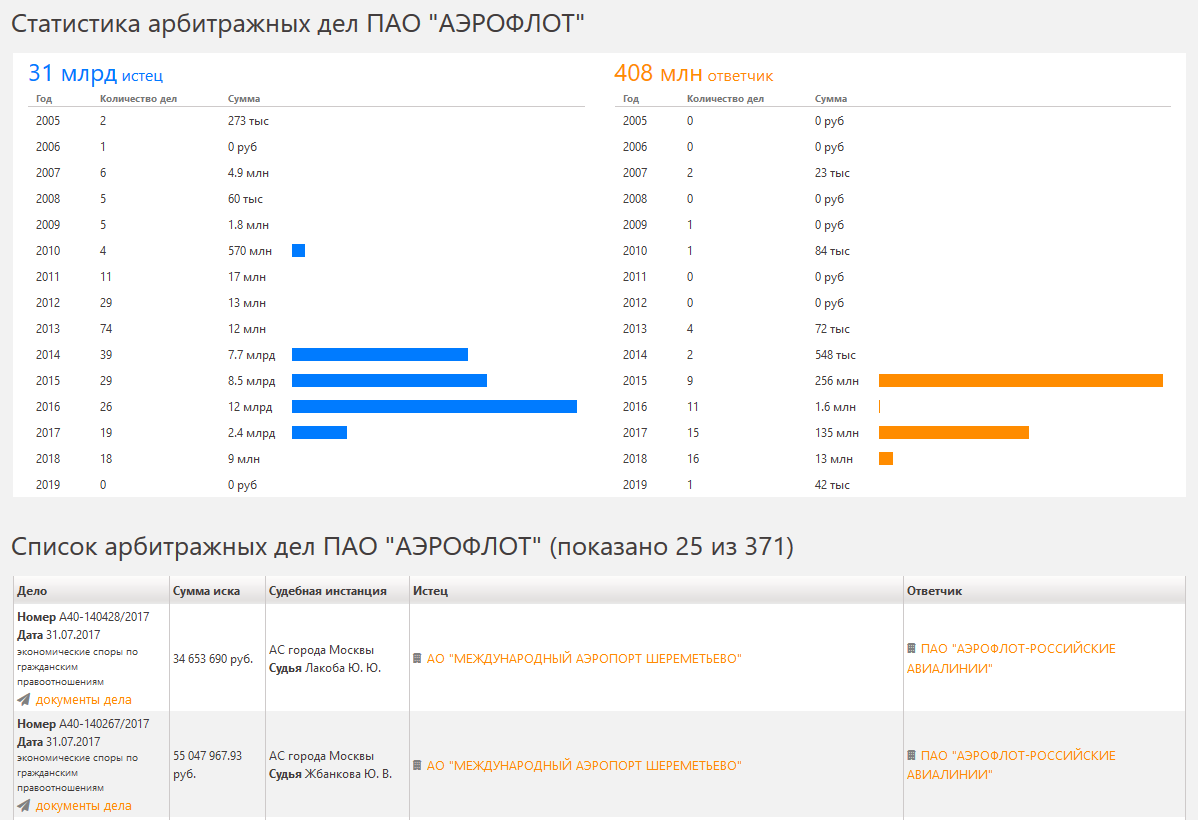Click judge name 'Жбанкова Ю. В.'
The width and height of the screenshot is (1198, 820).
pos(348,774)
